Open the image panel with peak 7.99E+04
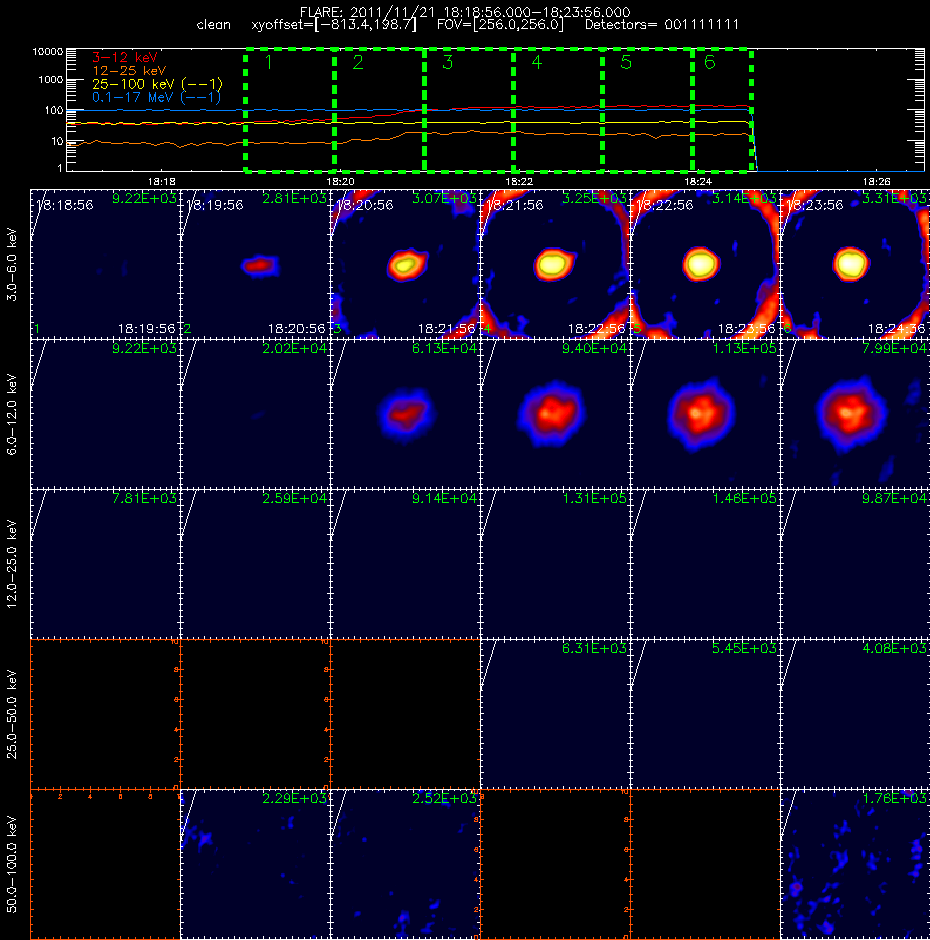This screenshot has height=940, width=930. point(855,414)
